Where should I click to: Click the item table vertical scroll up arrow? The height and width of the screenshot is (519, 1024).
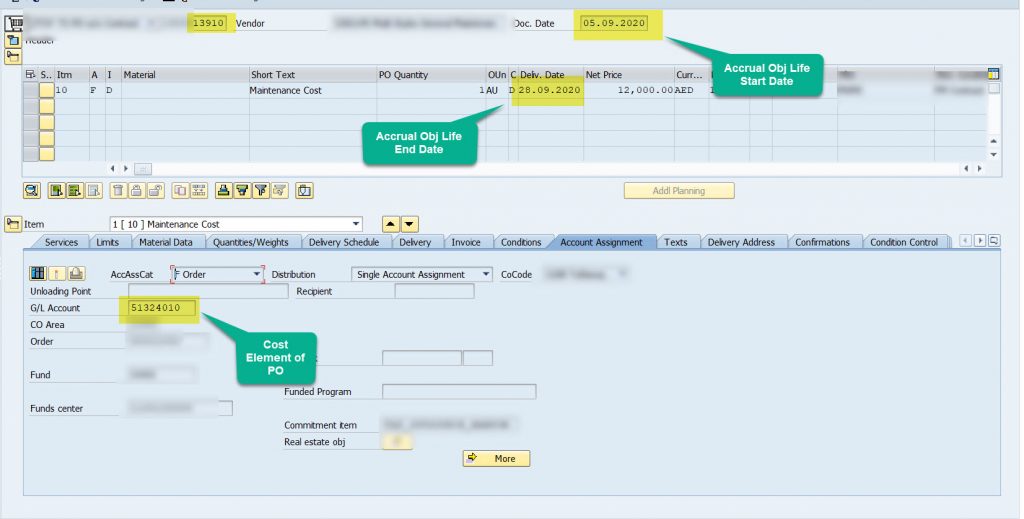[x=994, y=140]
